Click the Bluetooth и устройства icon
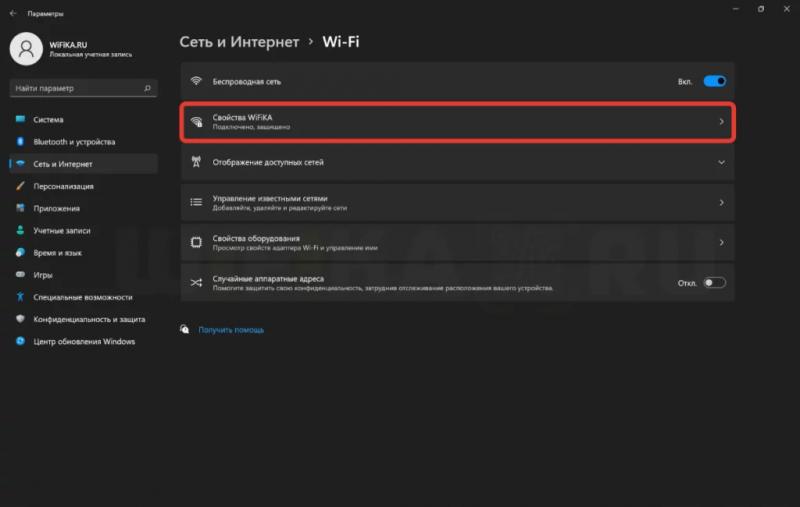Viewport: 800px width, 507px height. click(20, 142)
